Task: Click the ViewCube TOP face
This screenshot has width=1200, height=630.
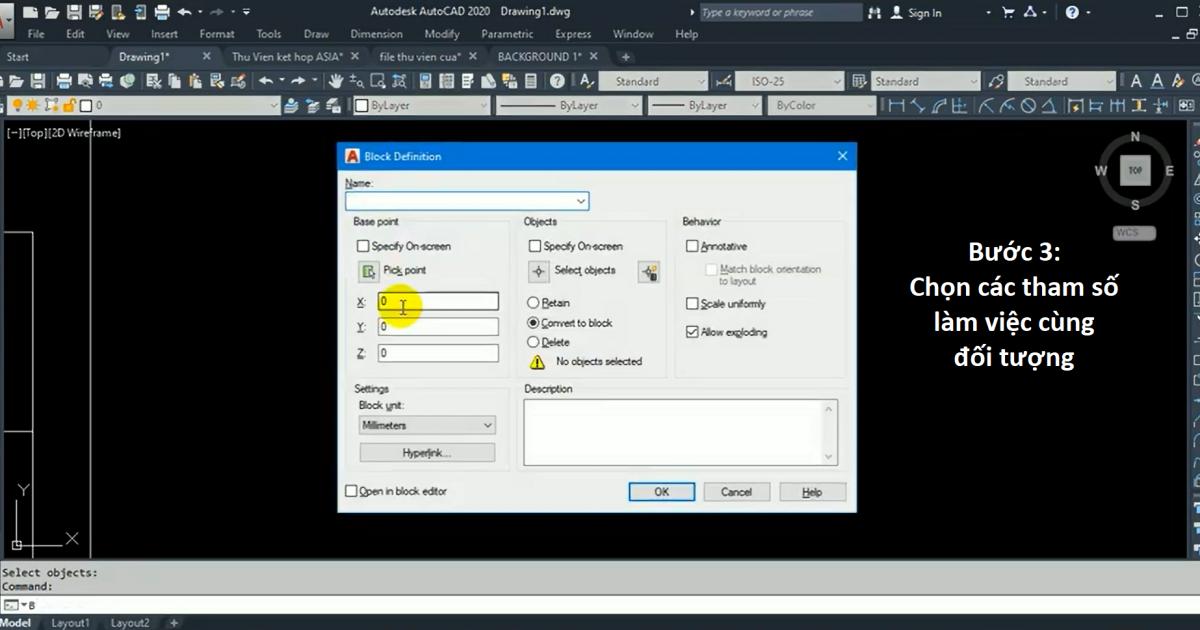Action: pyautogui.click(x=1135, y=170)
